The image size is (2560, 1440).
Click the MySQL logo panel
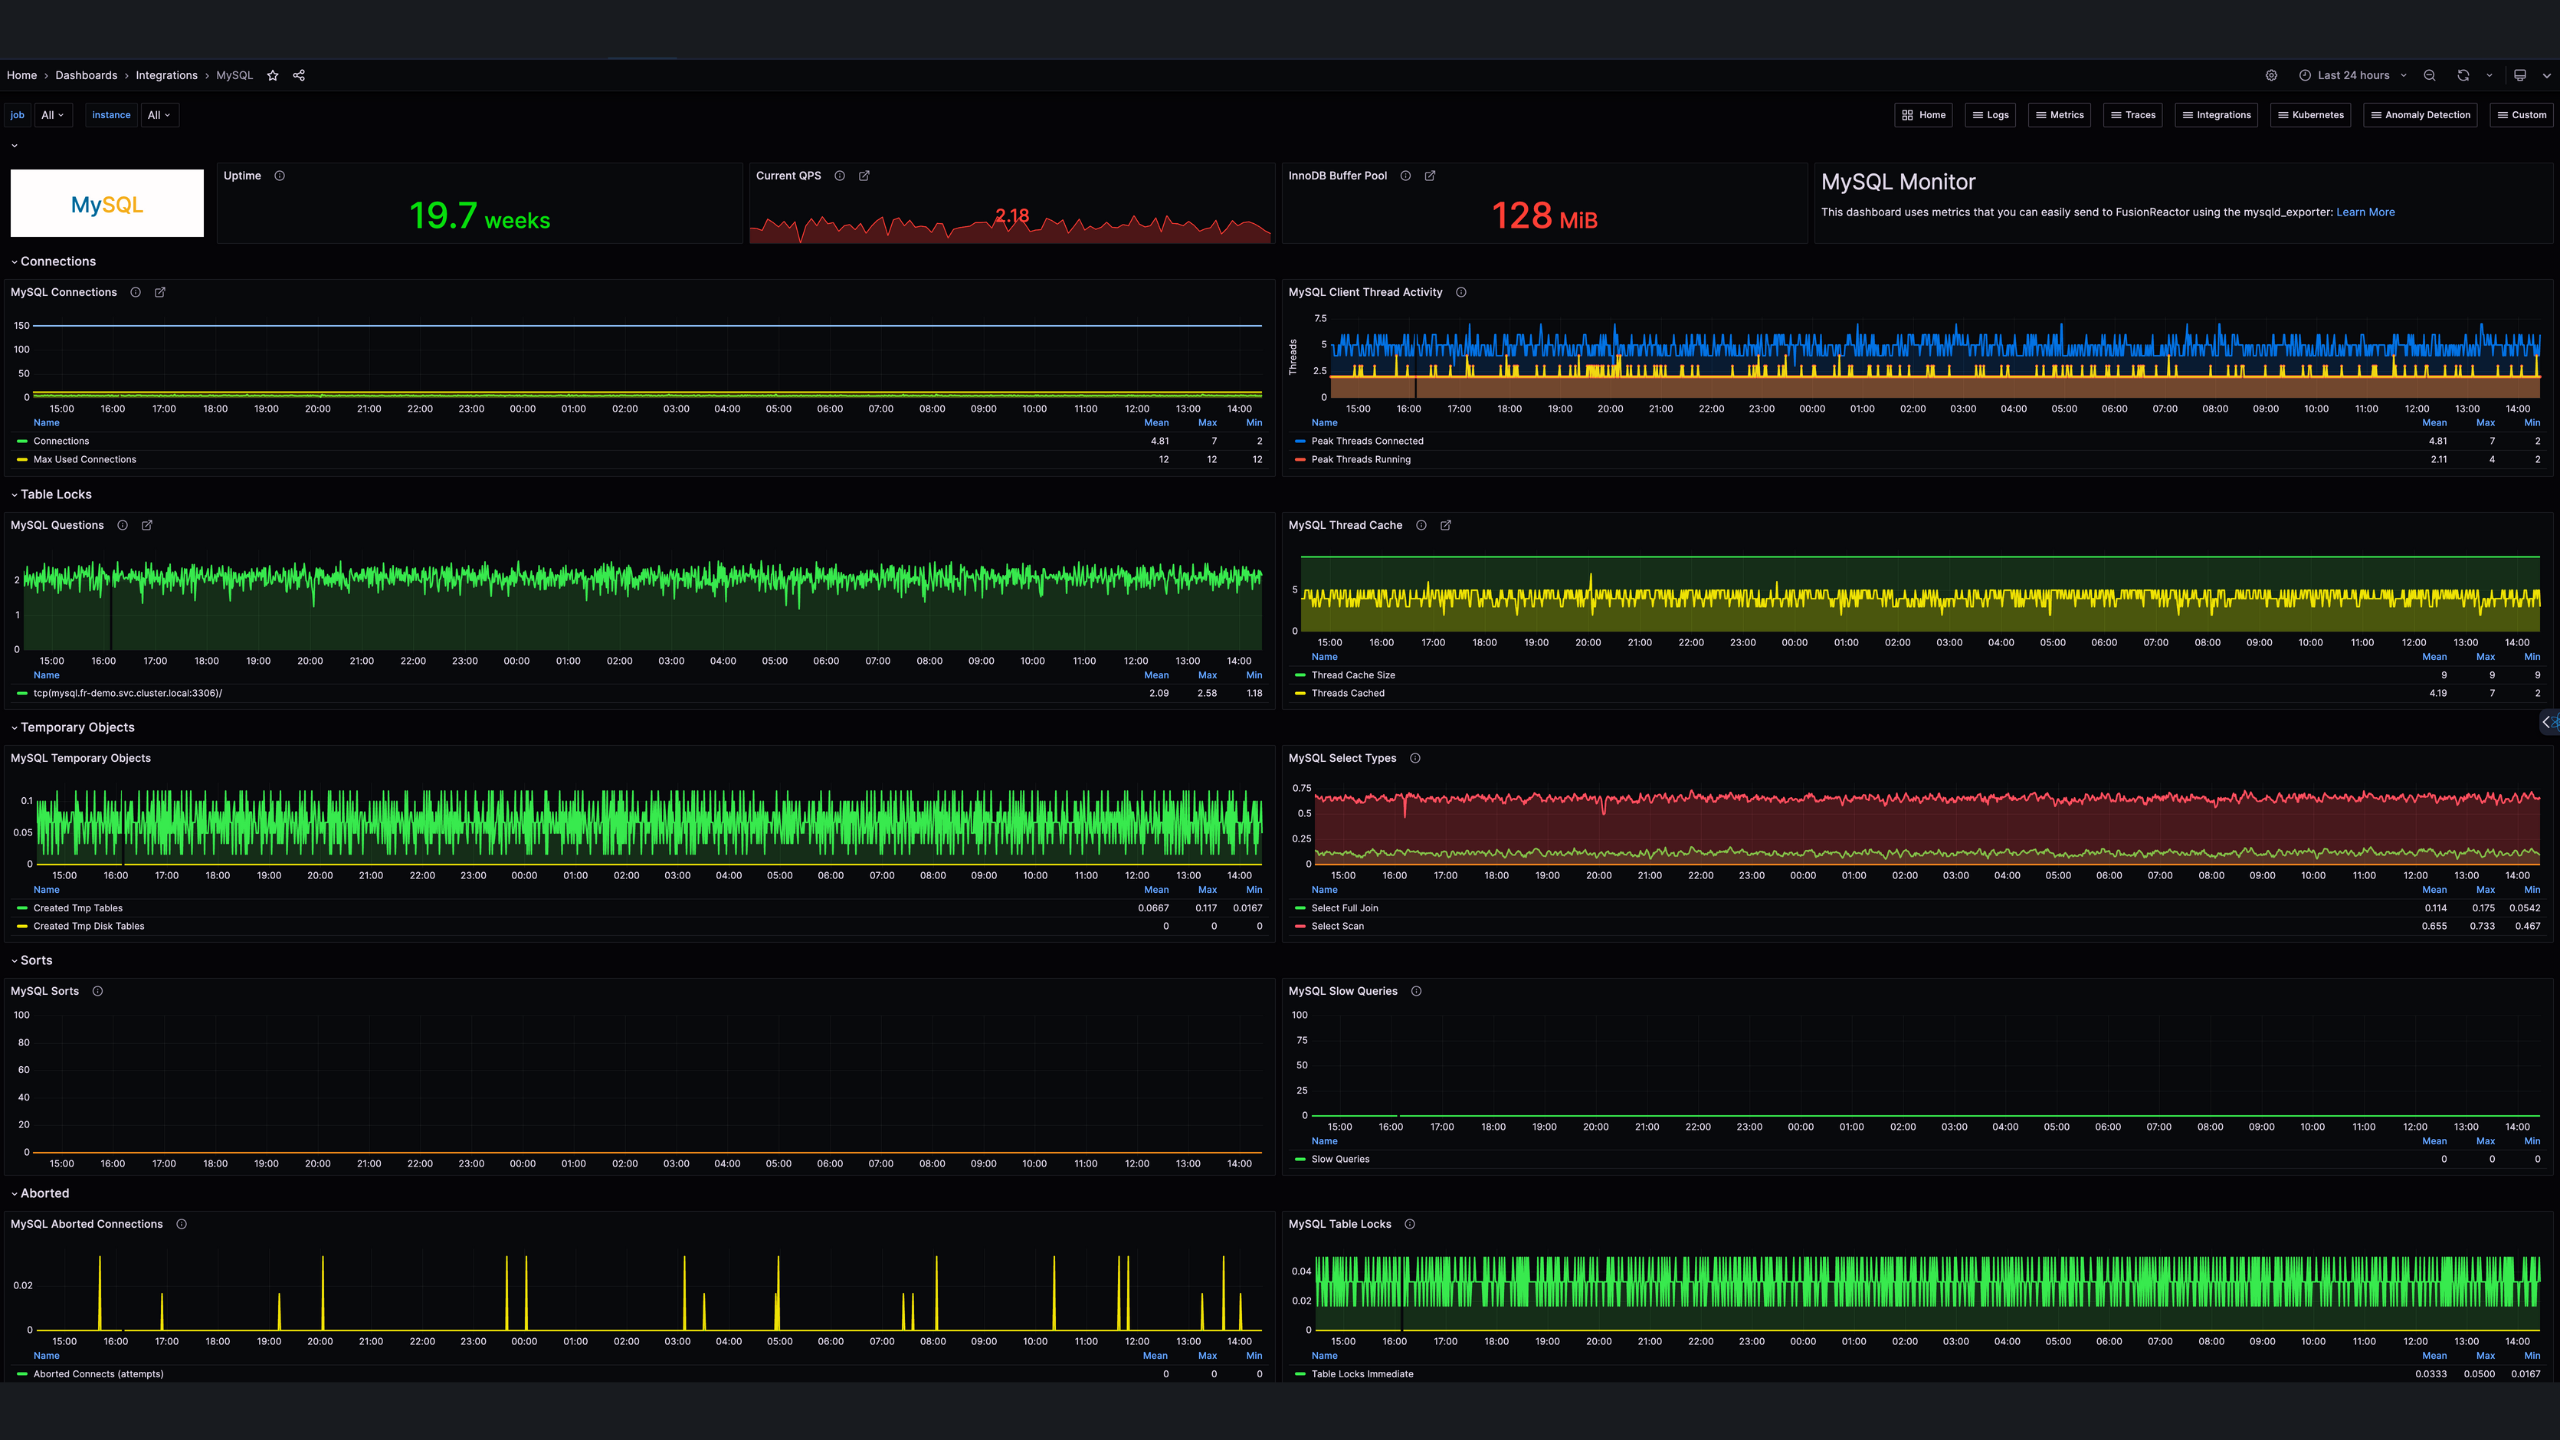[107, 203]
